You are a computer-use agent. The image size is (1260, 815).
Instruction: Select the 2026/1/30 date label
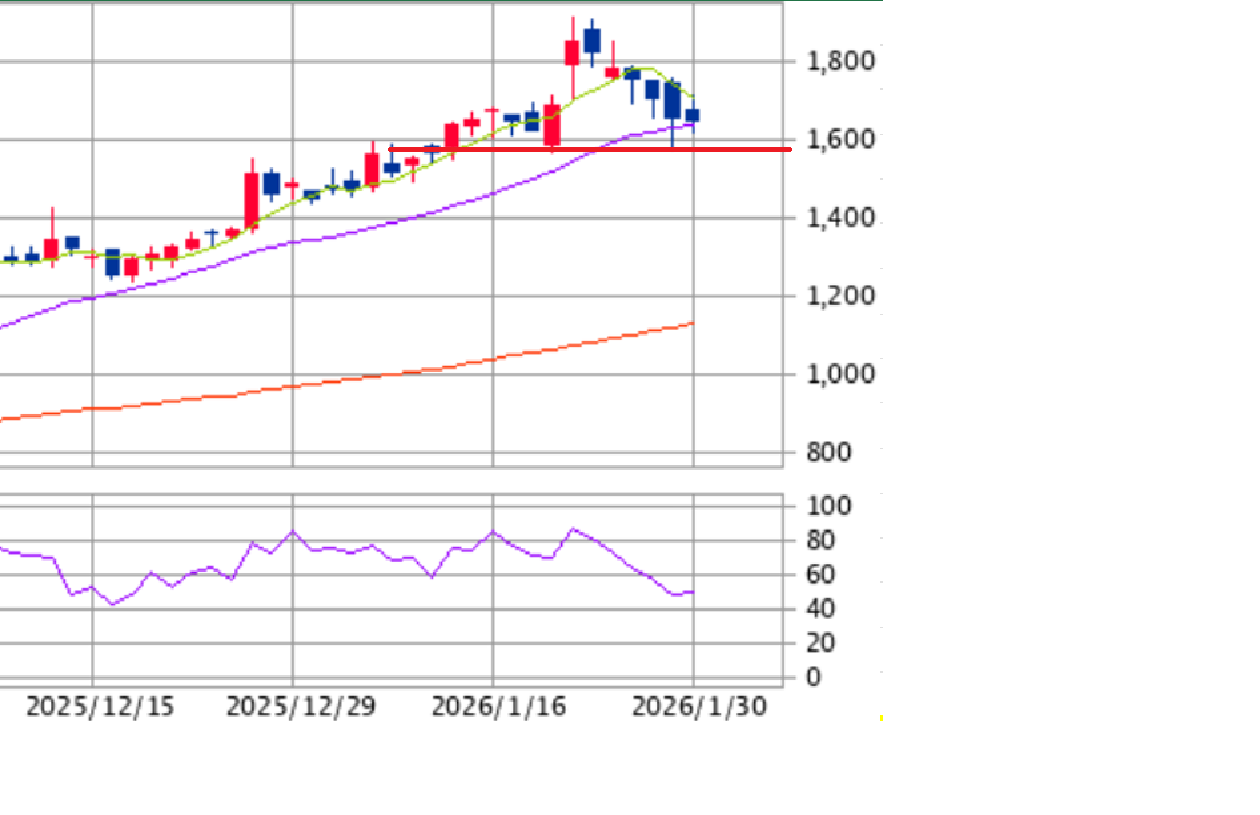coord(700,707)
